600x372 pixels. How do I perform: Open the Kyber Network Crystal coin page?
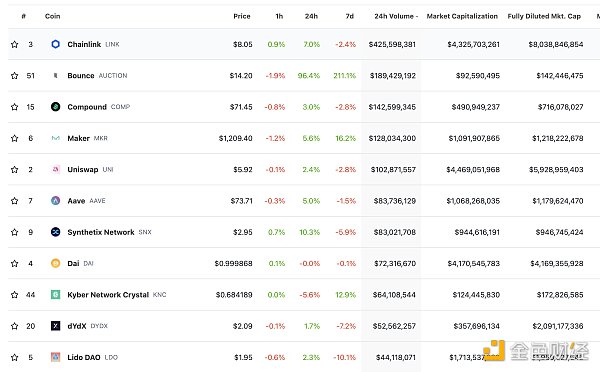pos(108,295)
